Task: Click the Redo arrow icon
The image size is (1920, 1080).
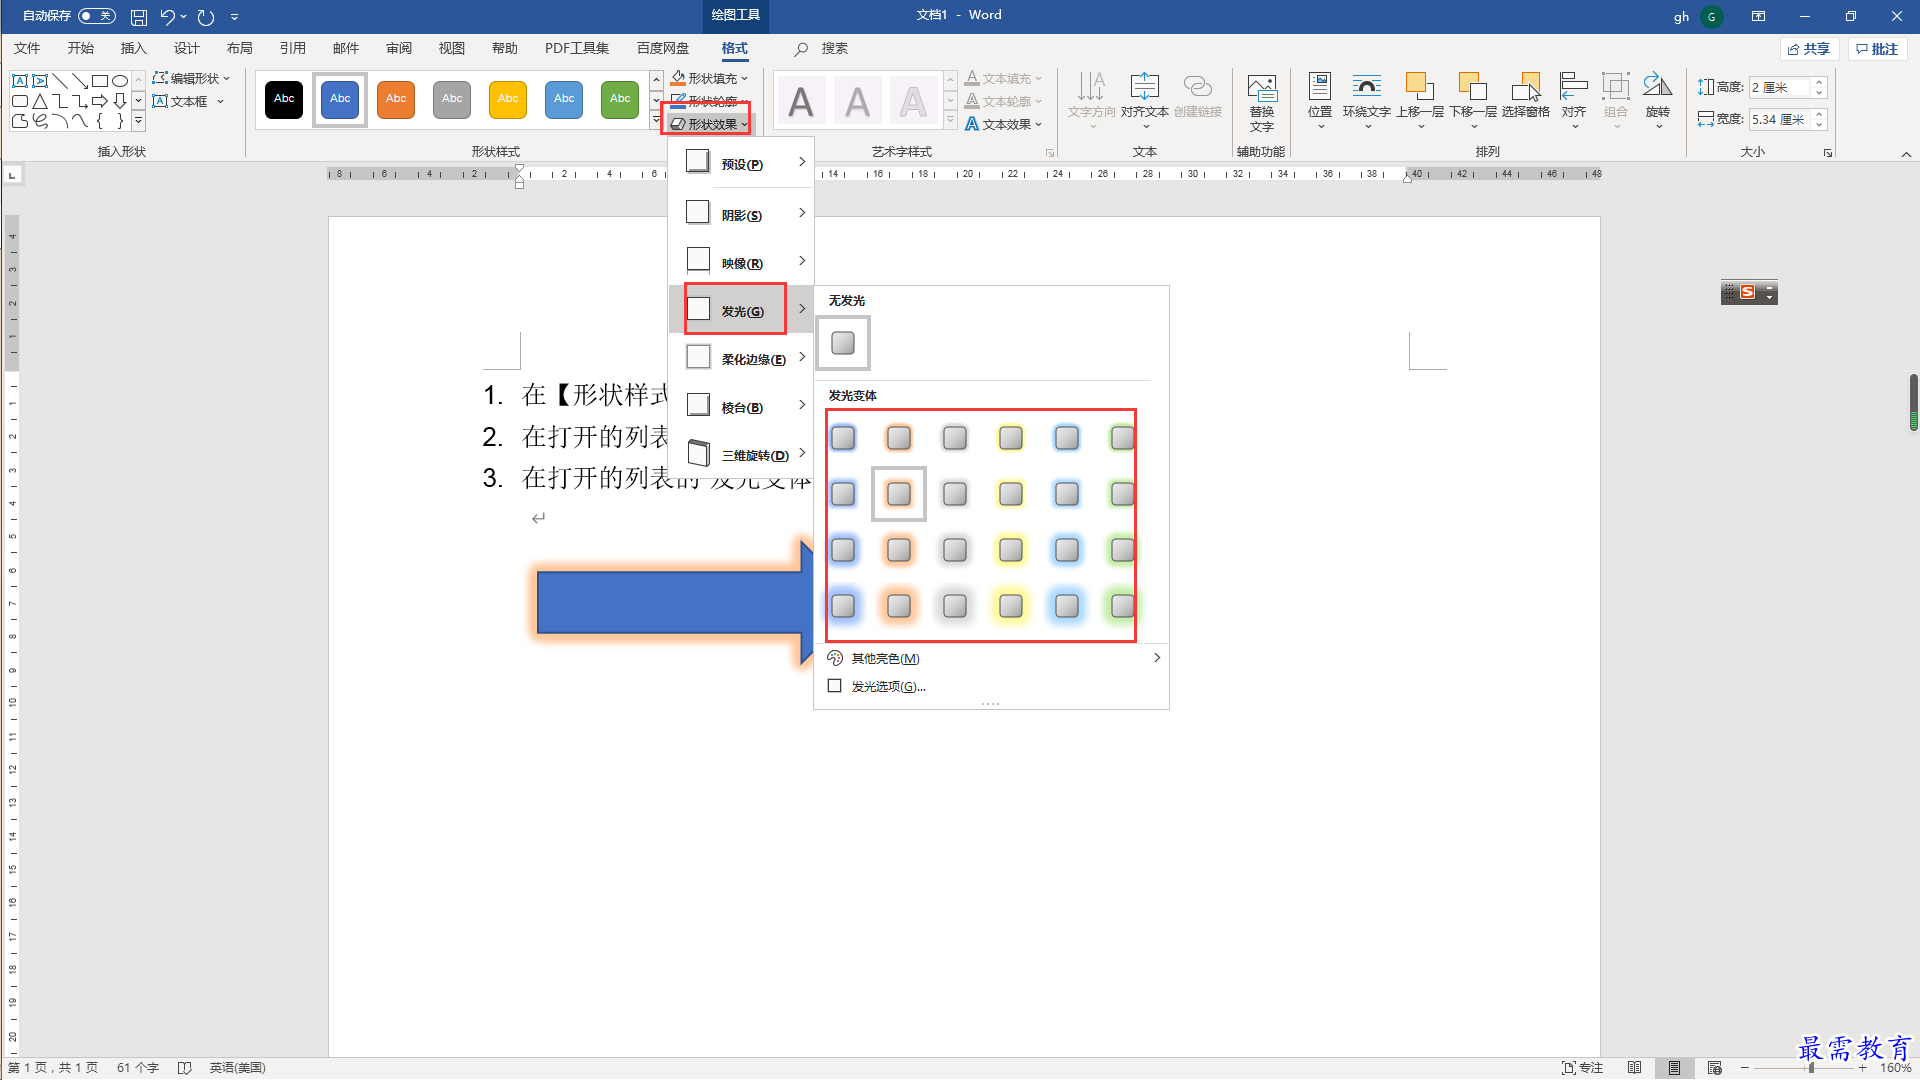Action: pos(206,17)
